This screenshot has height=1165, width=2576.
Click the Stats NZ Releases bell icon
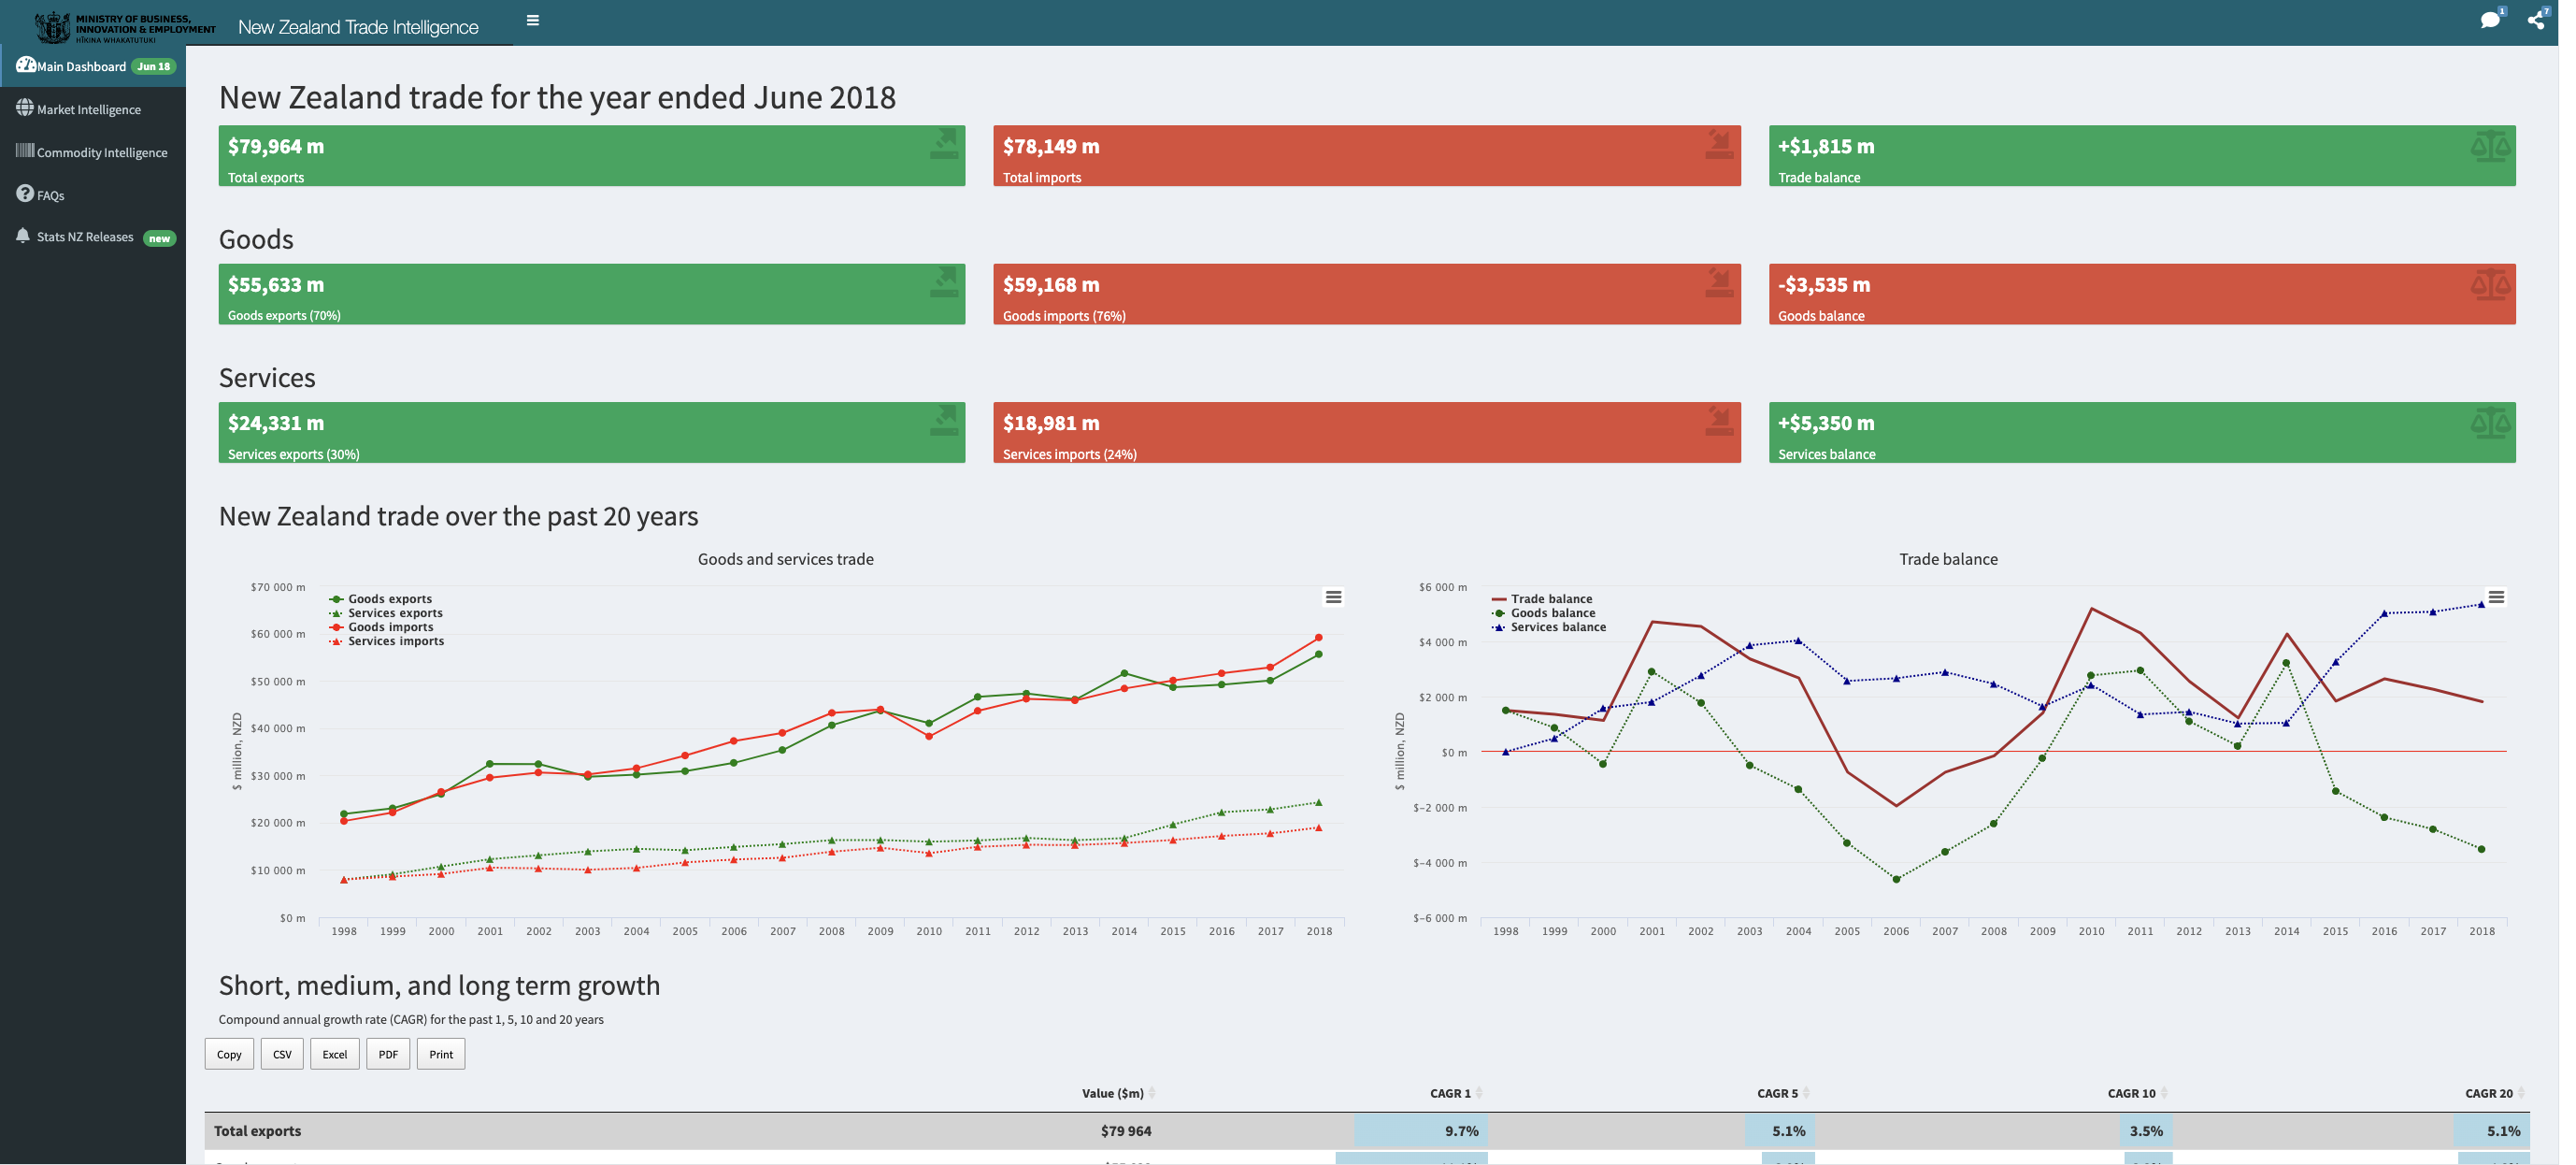pos(23,237)
